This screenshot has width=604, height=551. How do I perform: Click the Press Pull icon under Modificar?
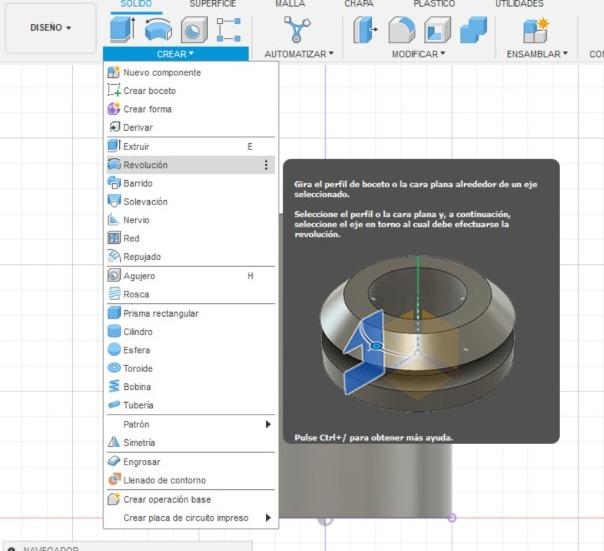(364, 30)
